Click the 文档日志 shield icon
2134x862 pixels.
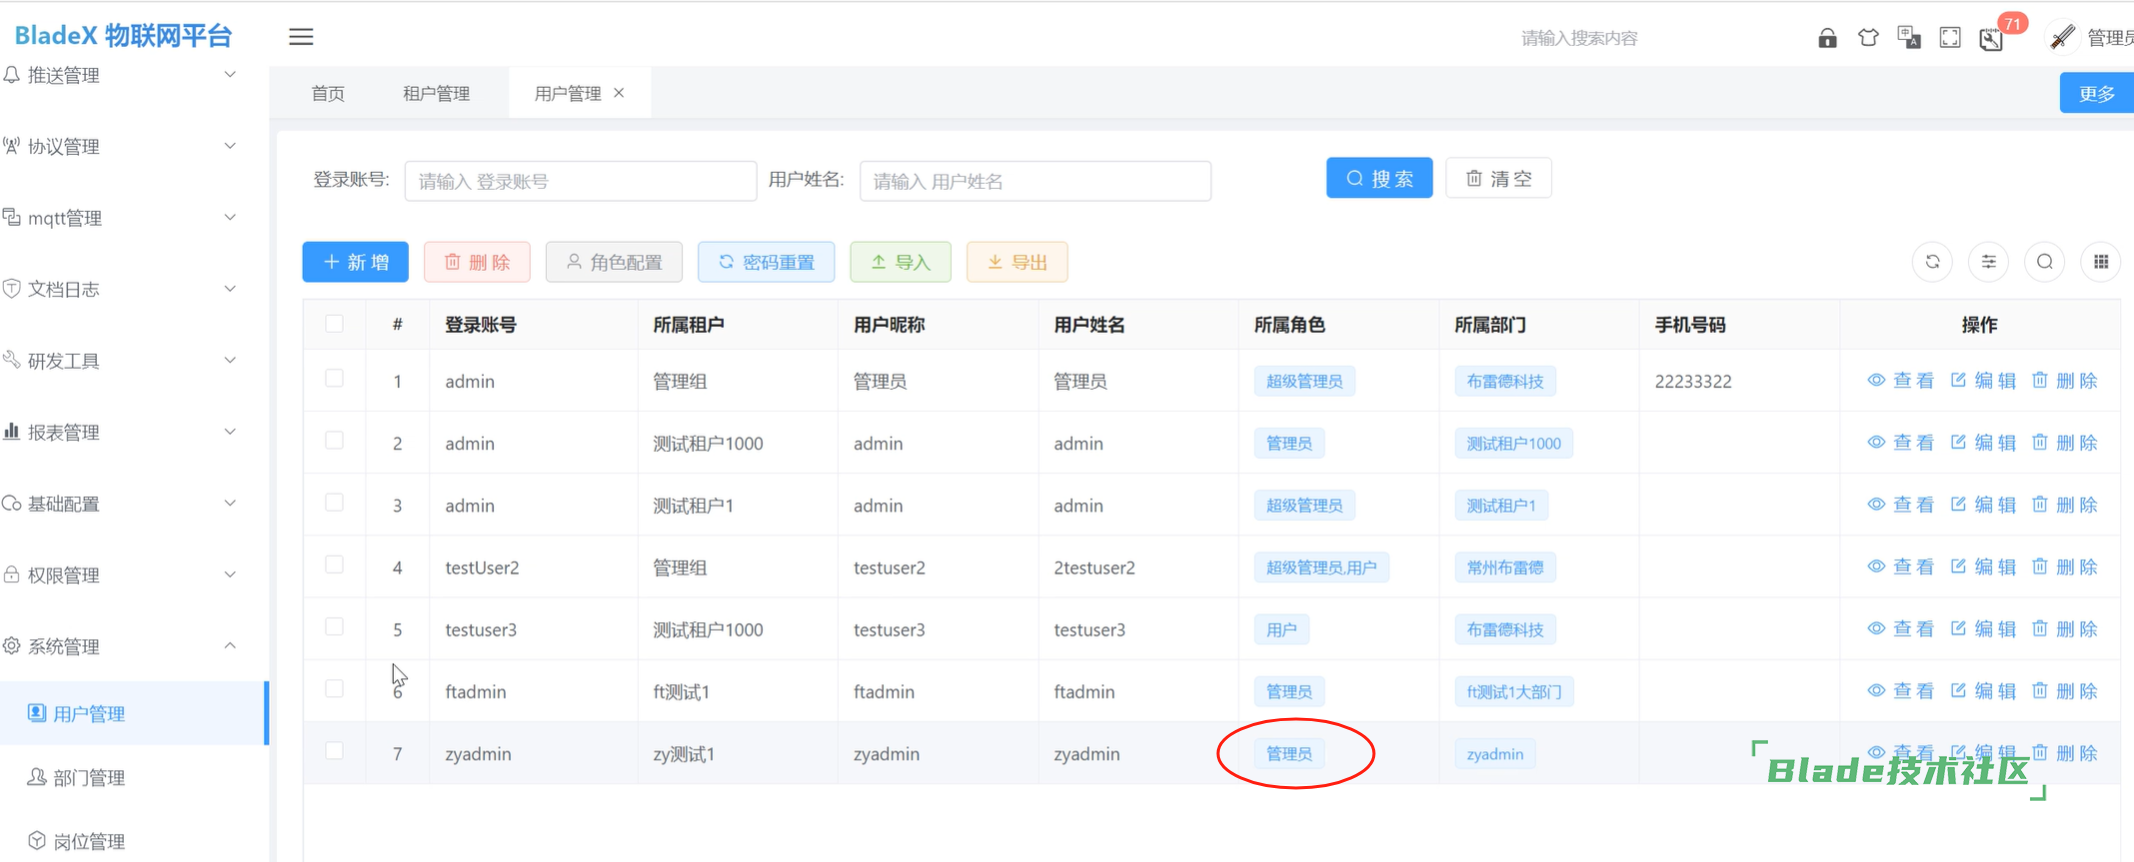click(x=12, y=289)
